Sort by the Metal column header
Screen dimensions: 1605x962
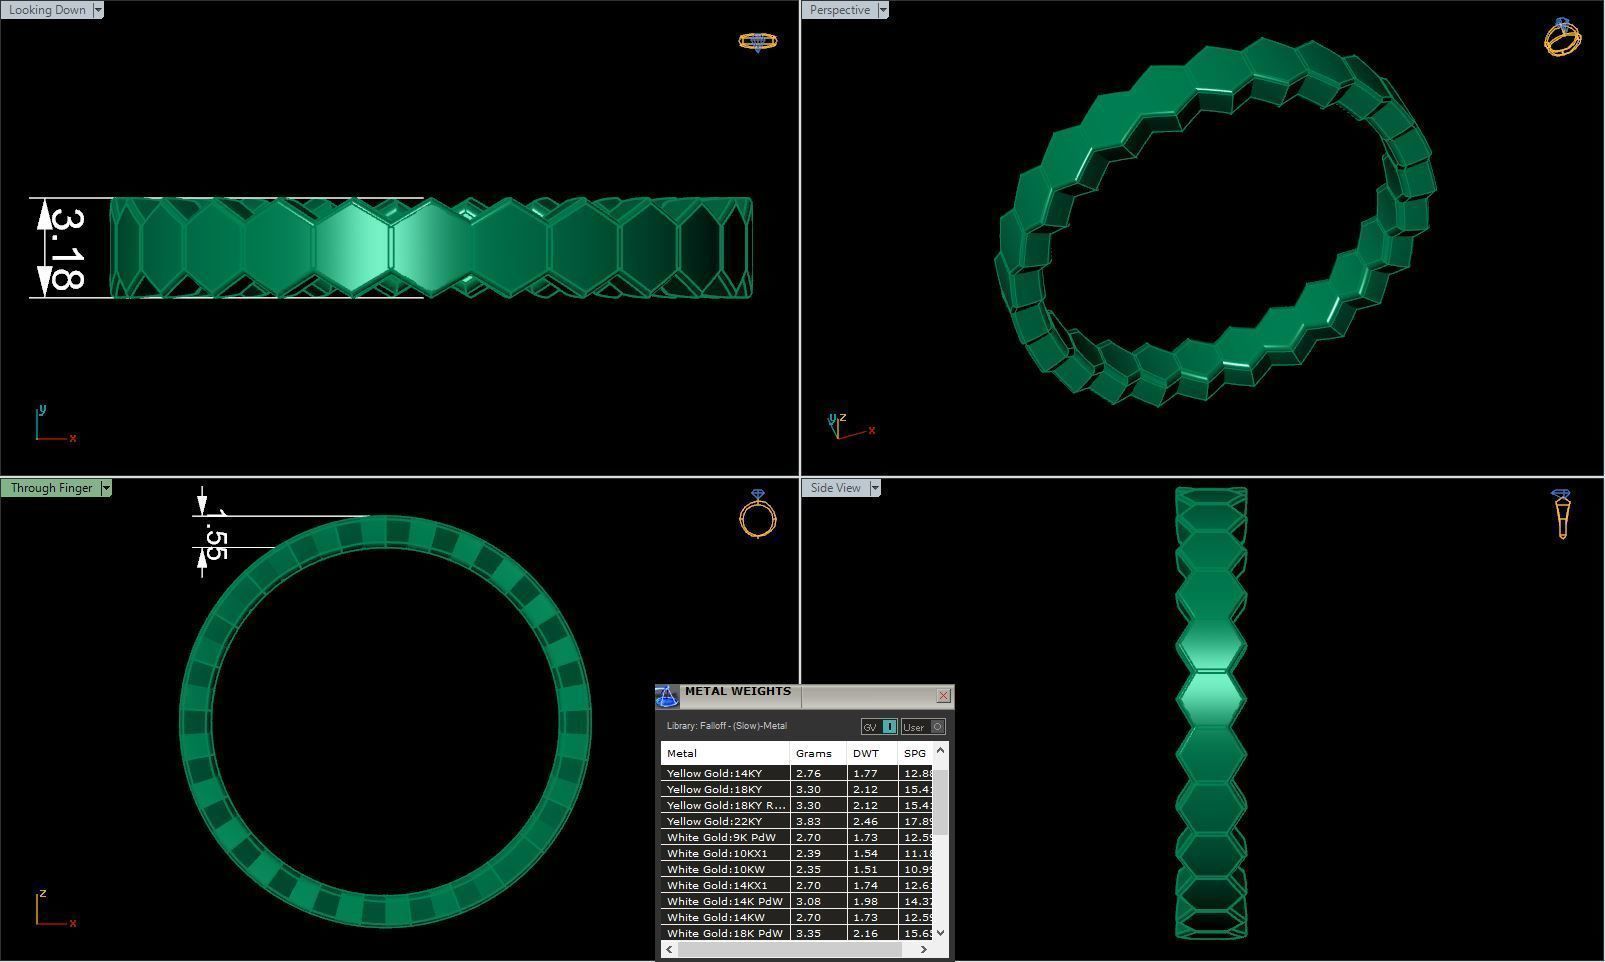click(x=725, y=753)
